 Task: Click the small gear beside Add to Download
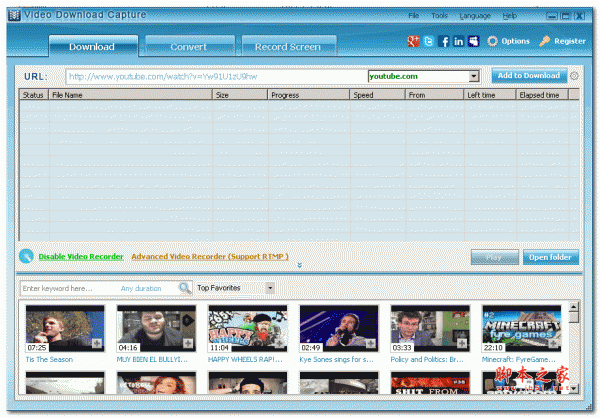point(574,76)
